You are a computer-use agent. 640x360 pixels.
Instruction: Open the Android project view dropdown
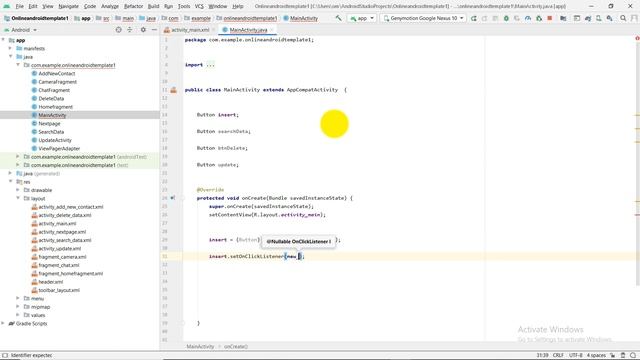point(20,30)
